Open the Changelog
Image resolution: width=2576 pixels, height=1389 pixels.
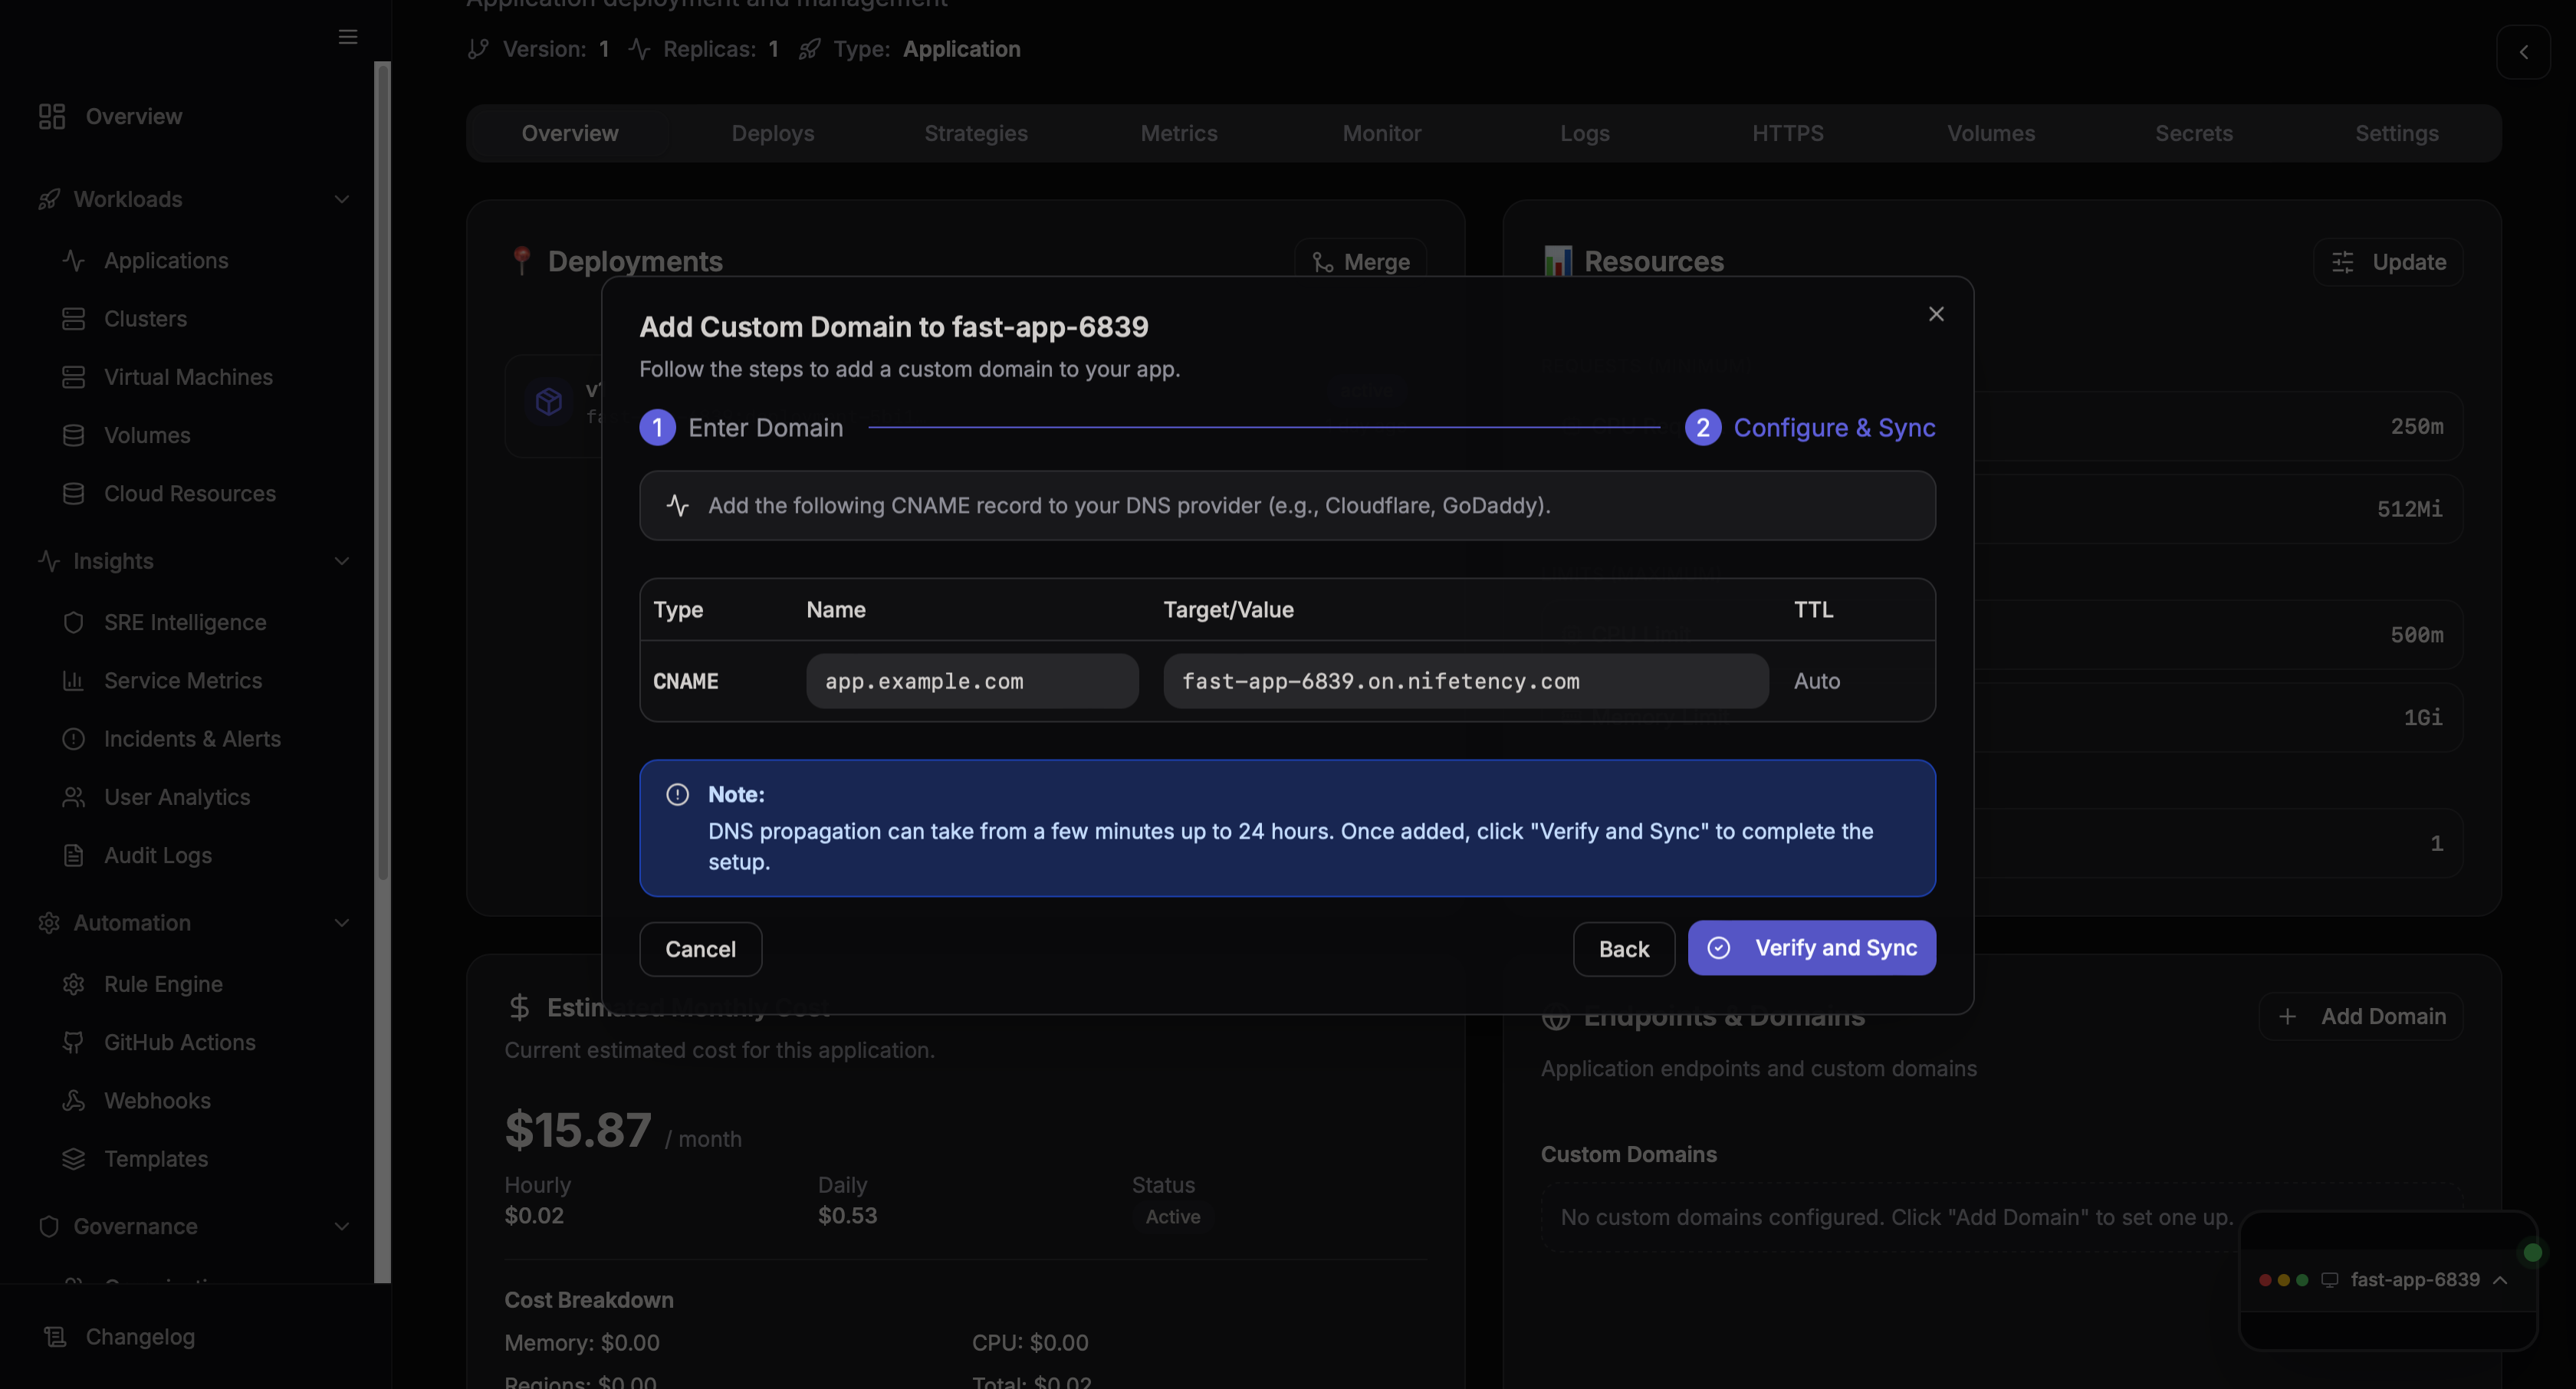coord(140,1337)
